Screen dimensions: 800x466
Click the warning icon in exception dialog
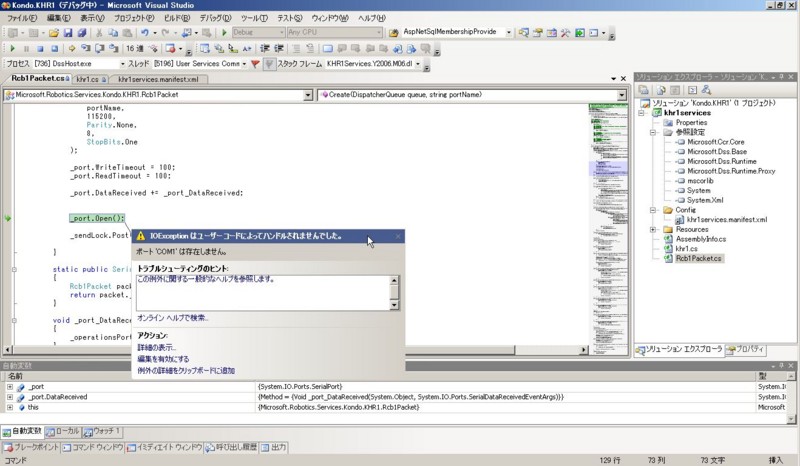click(x=140, y=236)
